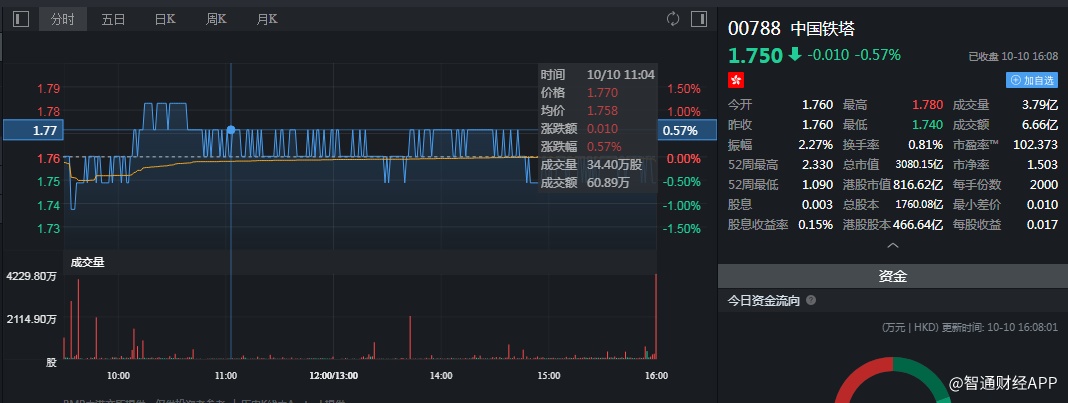
Task: Collapse the quote details chevron
Action: point(893,245)
